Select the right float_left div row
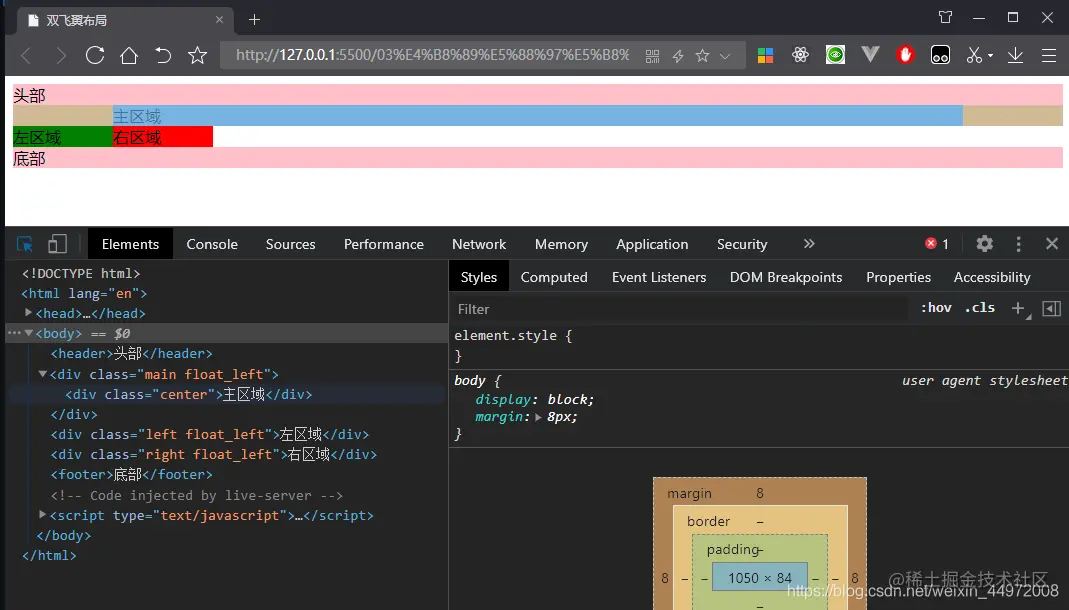 point(213,455)
